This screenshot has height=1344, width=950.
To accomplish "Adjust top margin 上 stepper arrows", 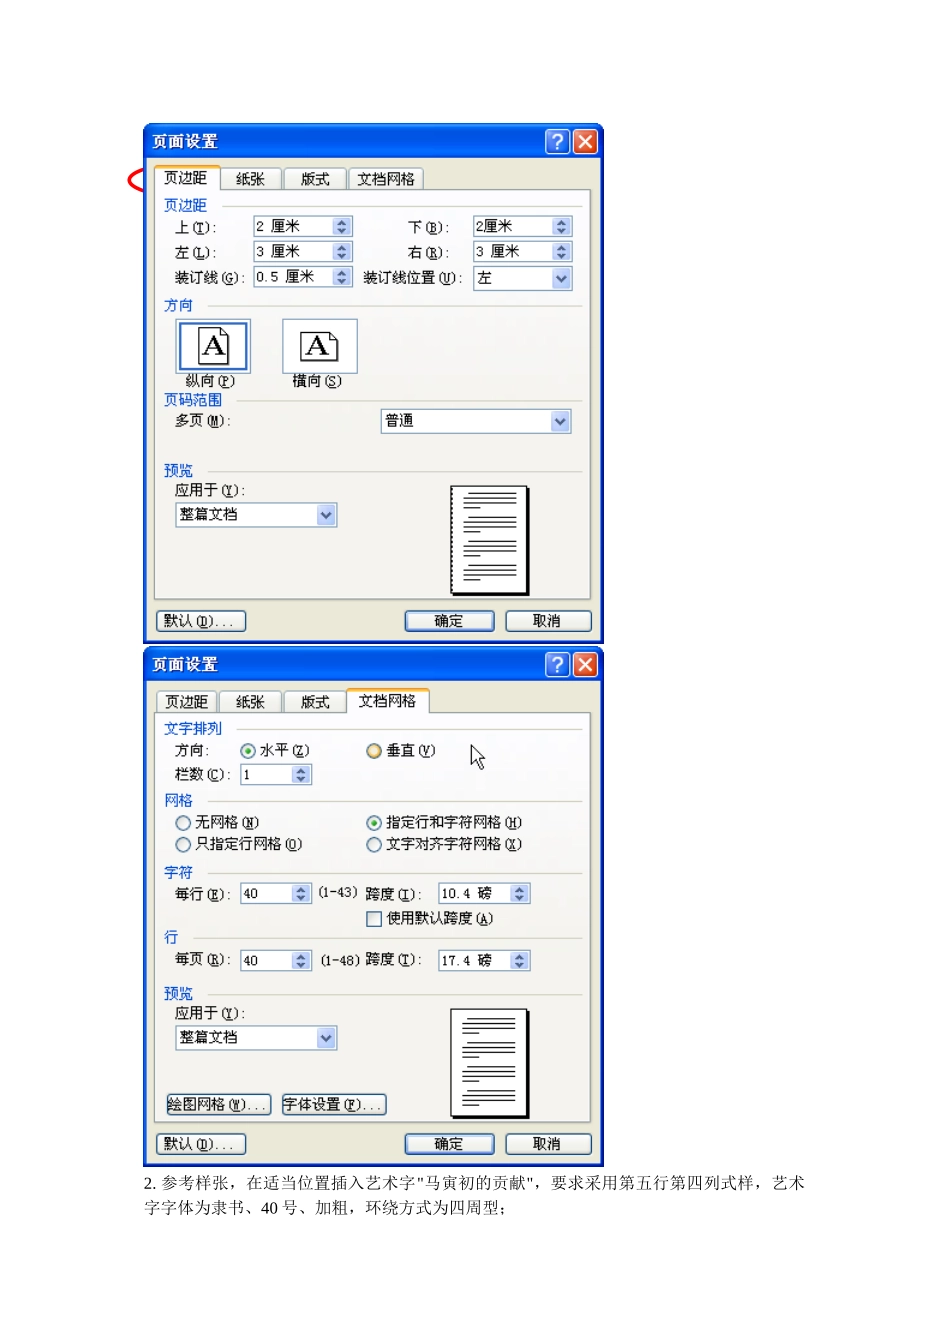I will coord(342,227).
